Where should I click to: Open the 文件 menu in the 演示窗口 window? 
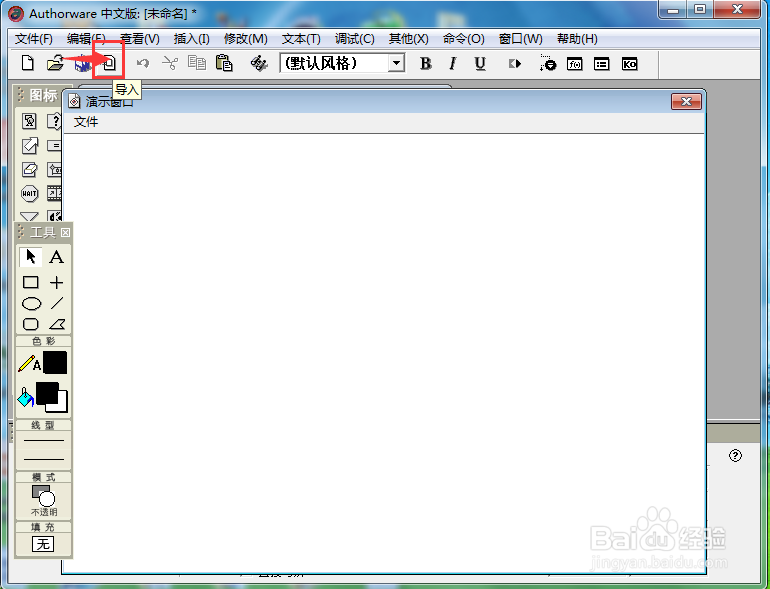point(86,122)
